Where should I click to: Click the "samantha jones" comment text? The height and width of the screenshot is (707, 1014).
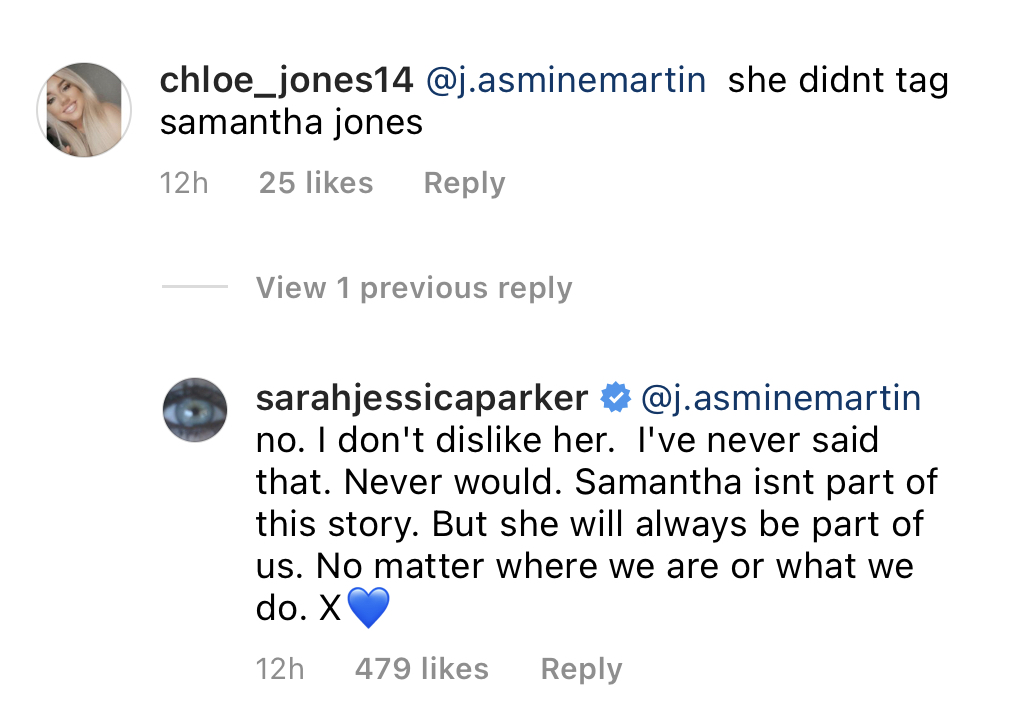pos(291,123)
